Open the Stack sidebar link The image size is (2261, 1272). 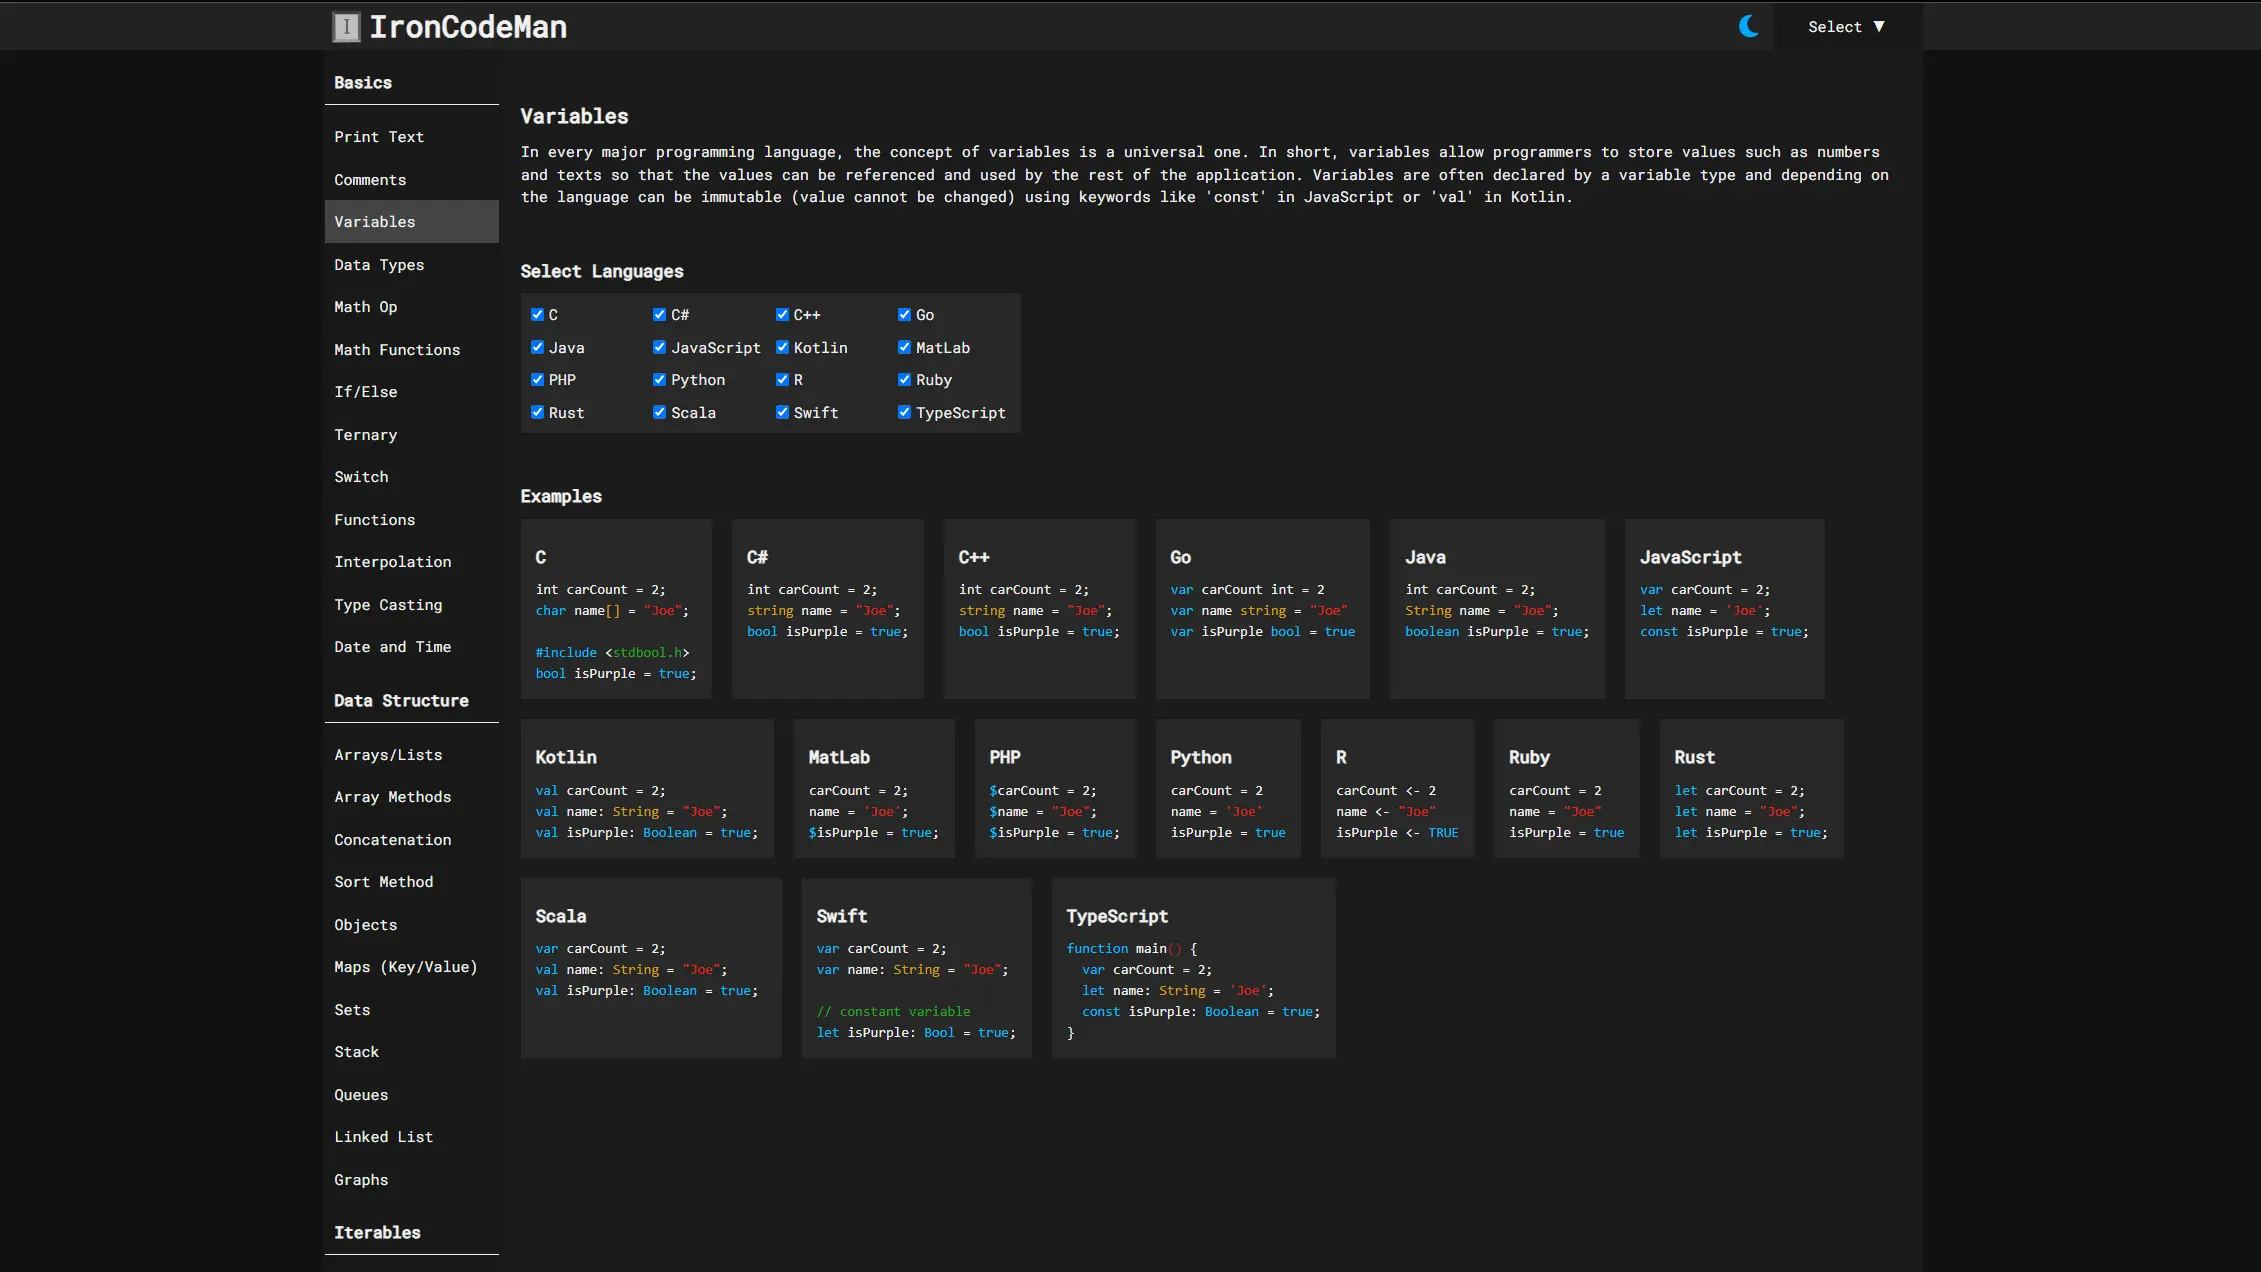(x=411, y=1052)
